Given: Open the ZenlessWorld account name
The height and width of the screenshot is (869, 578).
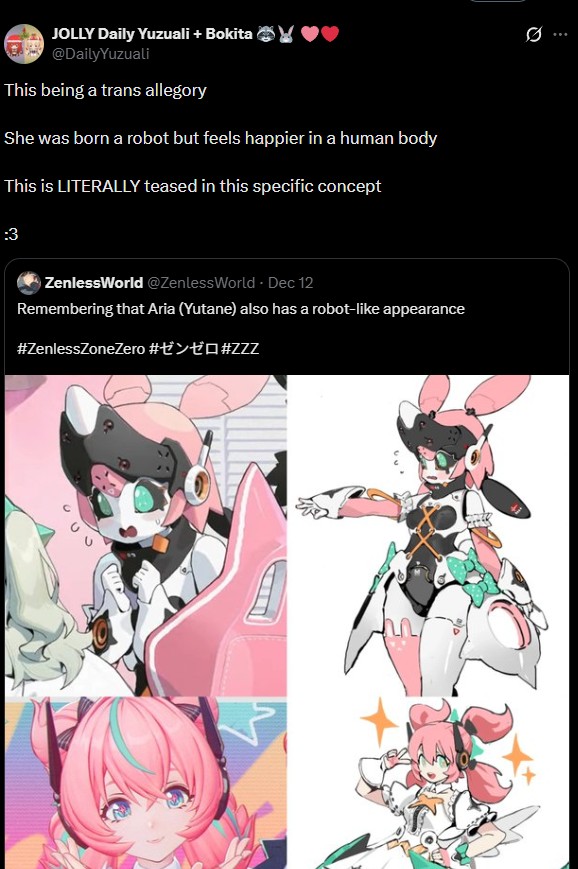Looking at the screenshot, I should [x=94, y=283].
